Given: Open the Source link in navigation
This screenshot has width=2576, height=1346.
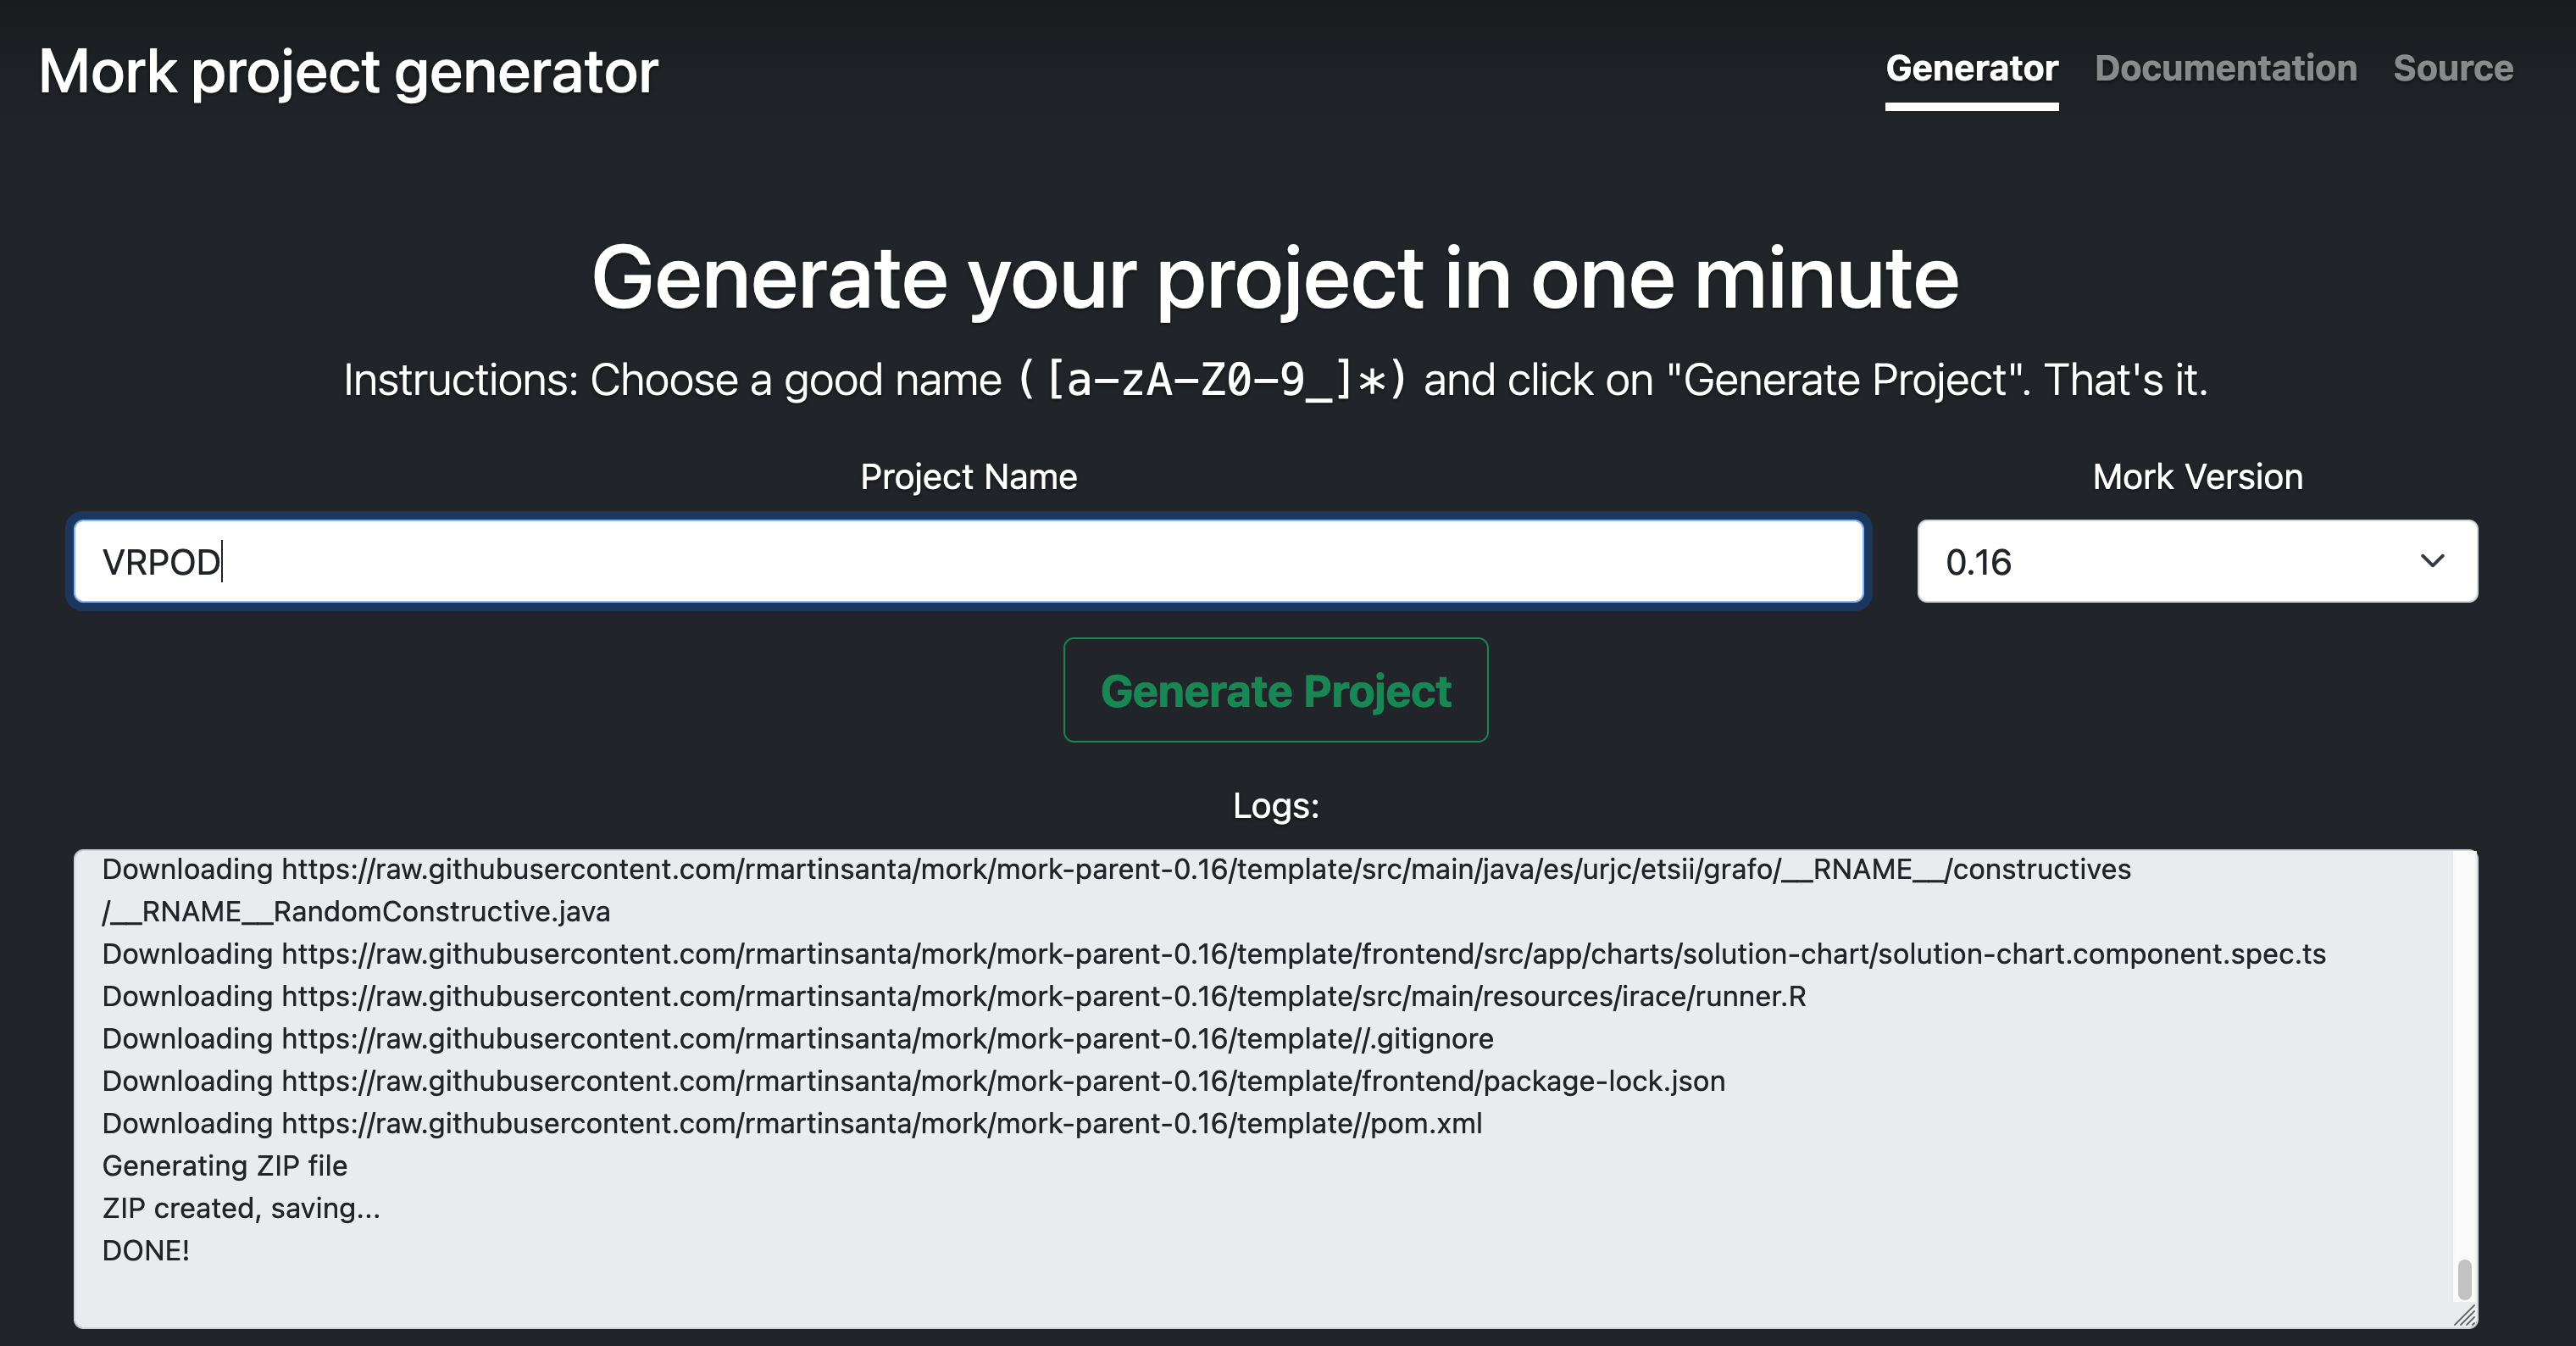Looking at the screenshot, I should [x=2452, y=68].
